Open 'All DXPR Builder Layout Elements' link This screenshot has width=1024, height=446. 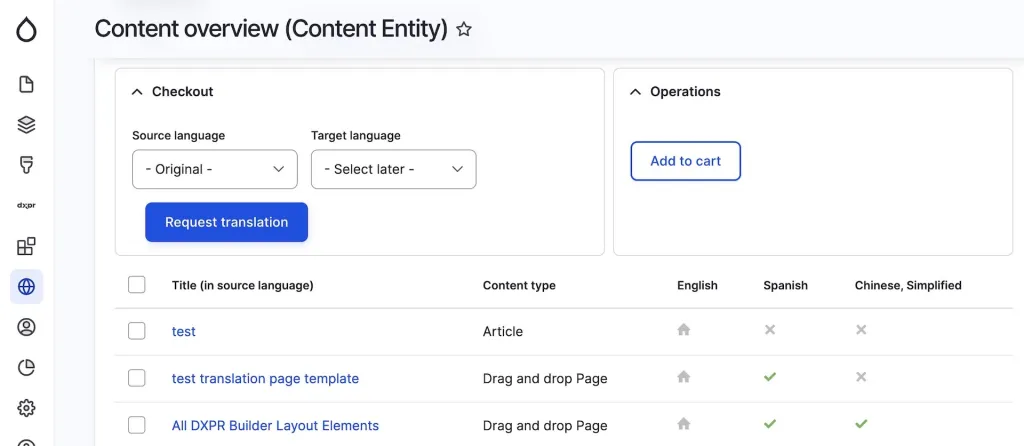point(275,425)
